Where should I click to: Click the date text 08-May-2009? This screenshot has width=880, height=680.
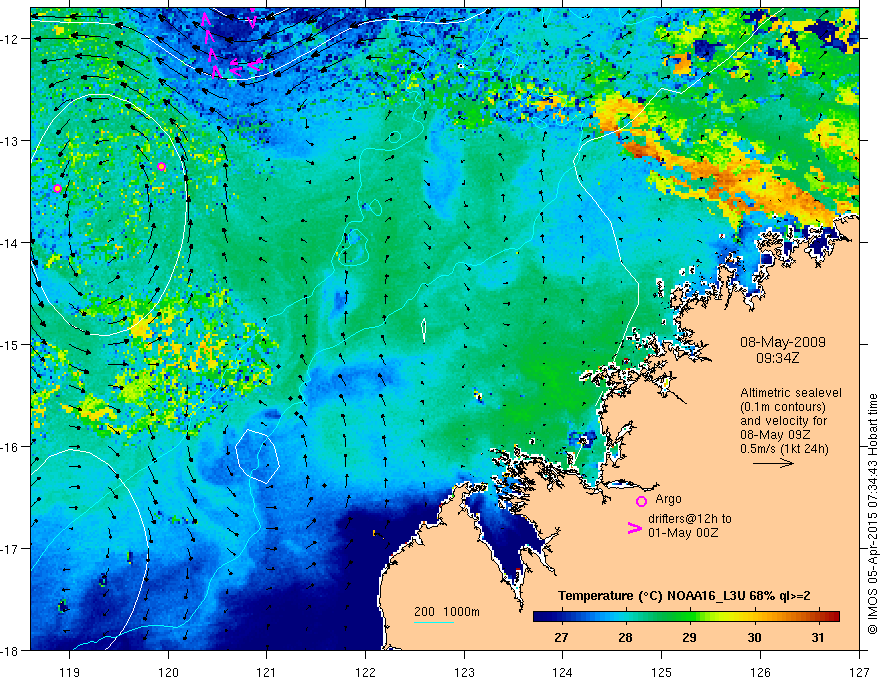[x=783, y=342]
